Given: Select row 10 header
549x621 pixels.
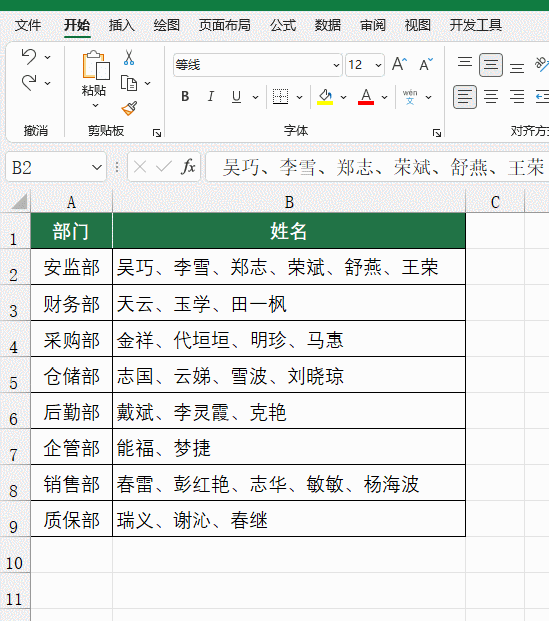Looking at the screenshot, I should click(15, 555).
